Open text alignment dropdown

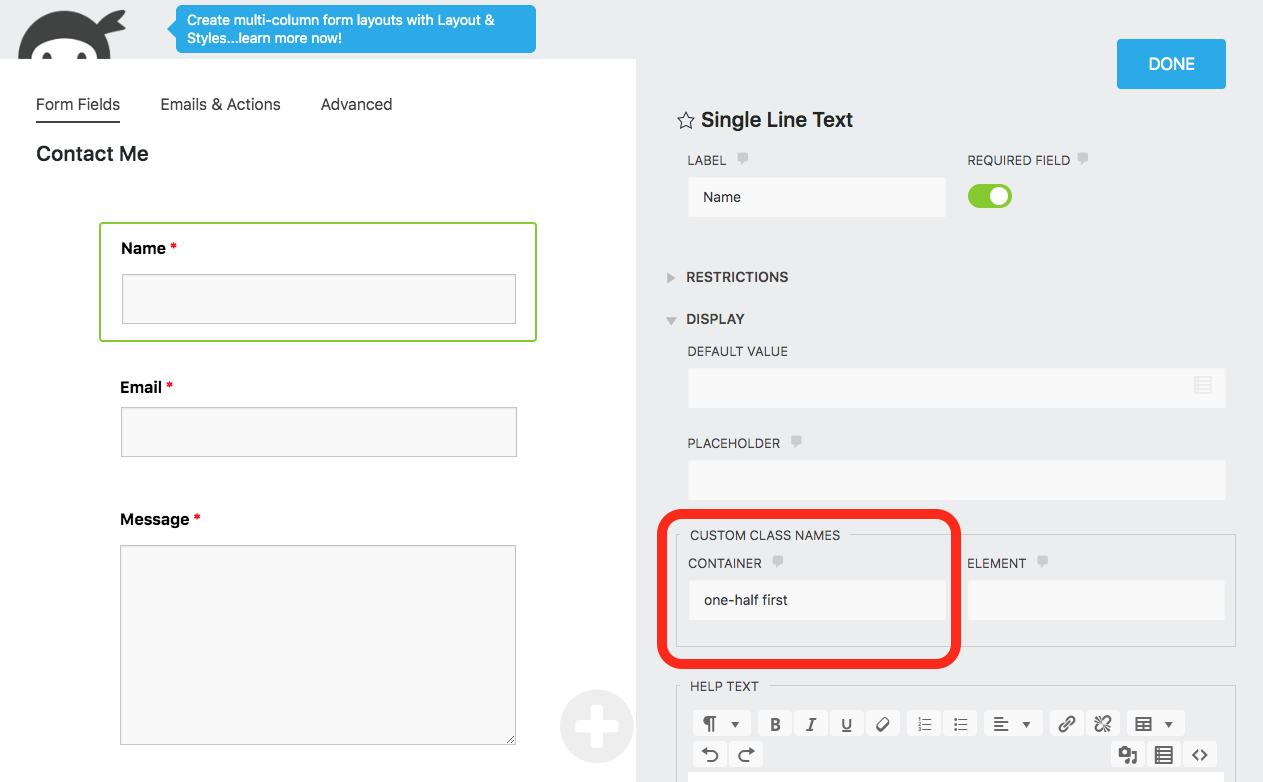[x=1013, y=724]
